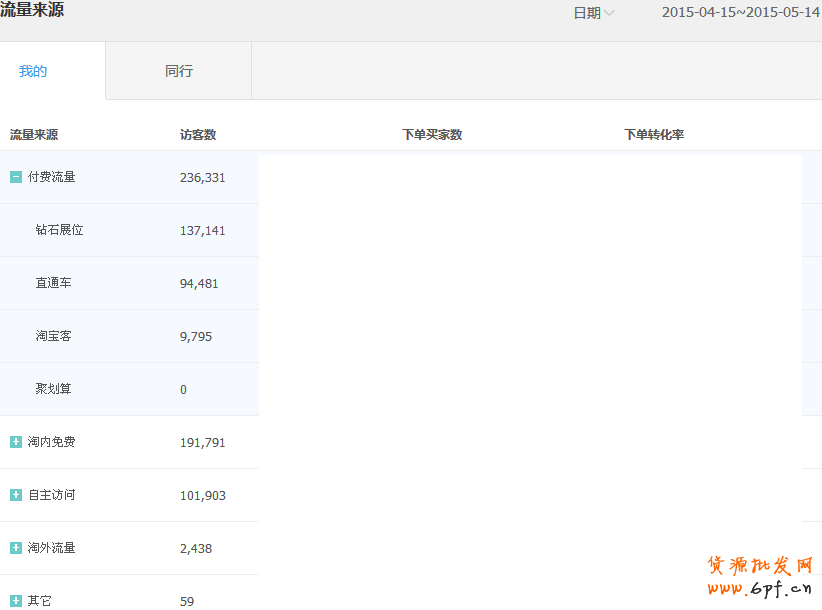Open the 日期 dropdown

[593, 13]
